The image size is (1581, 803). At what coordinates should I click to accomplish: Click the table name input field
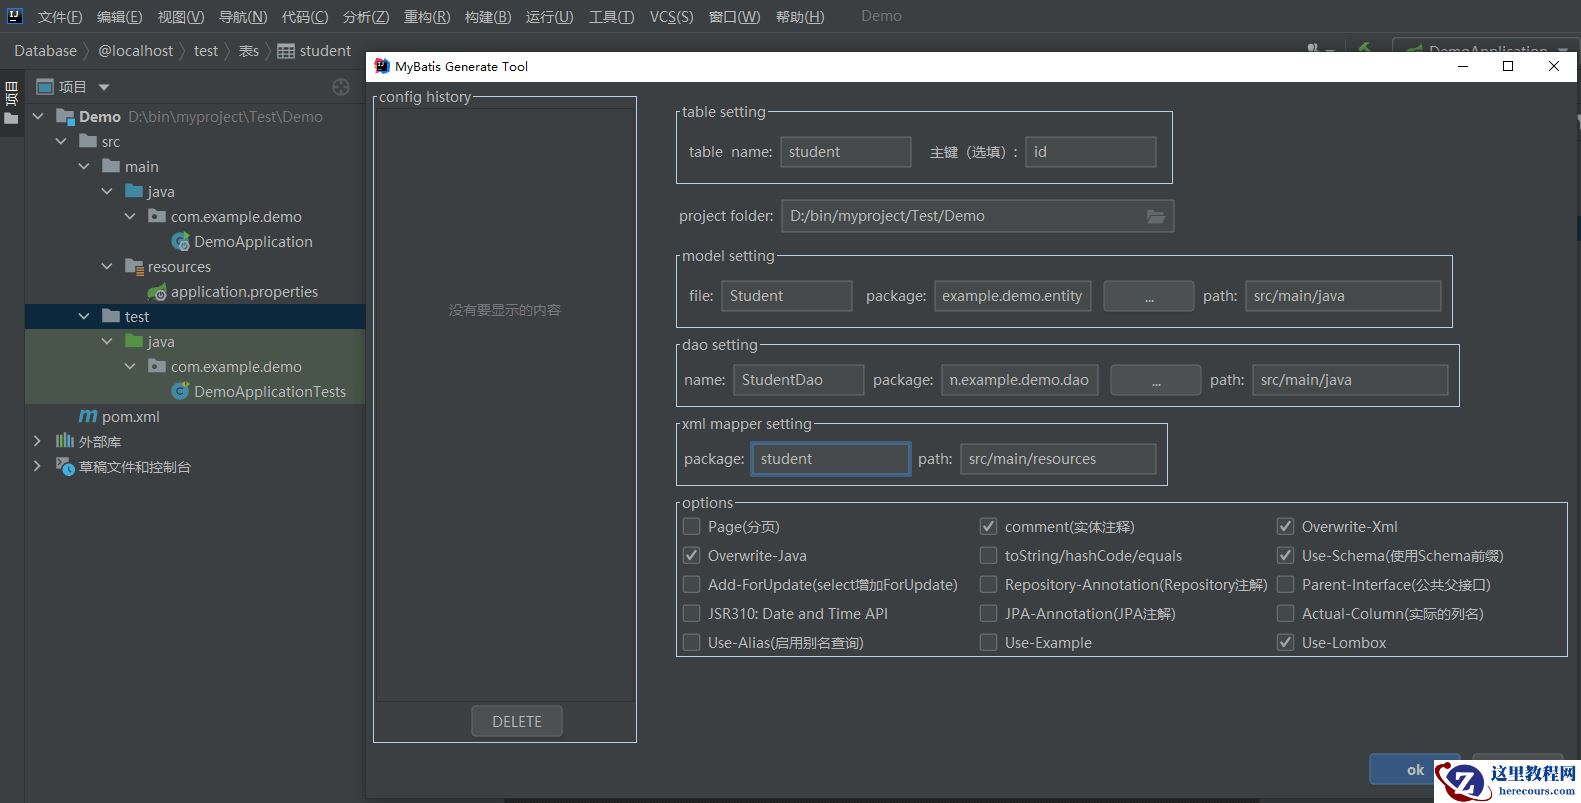tap(845, 152)
